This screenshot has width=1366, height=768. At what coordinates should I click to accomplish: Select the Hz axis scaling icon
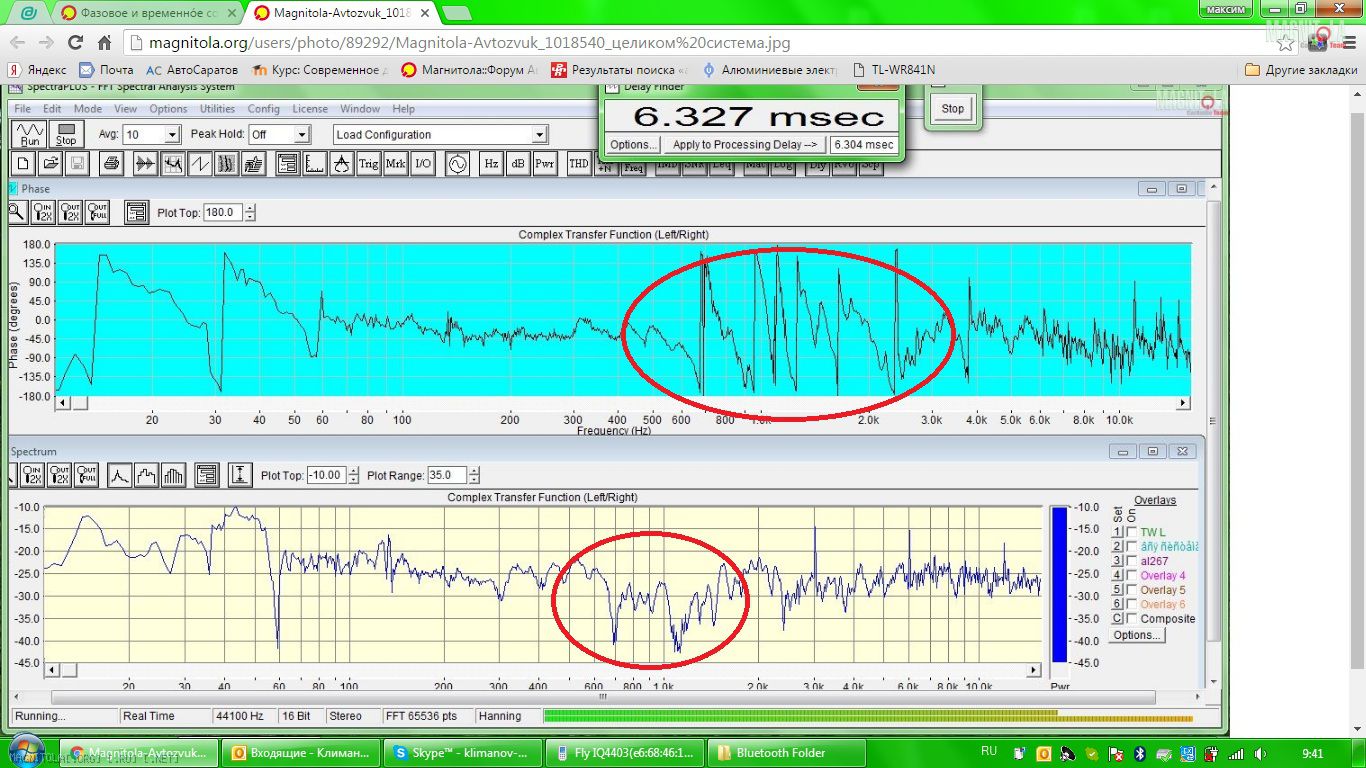(x=491, y=164)
